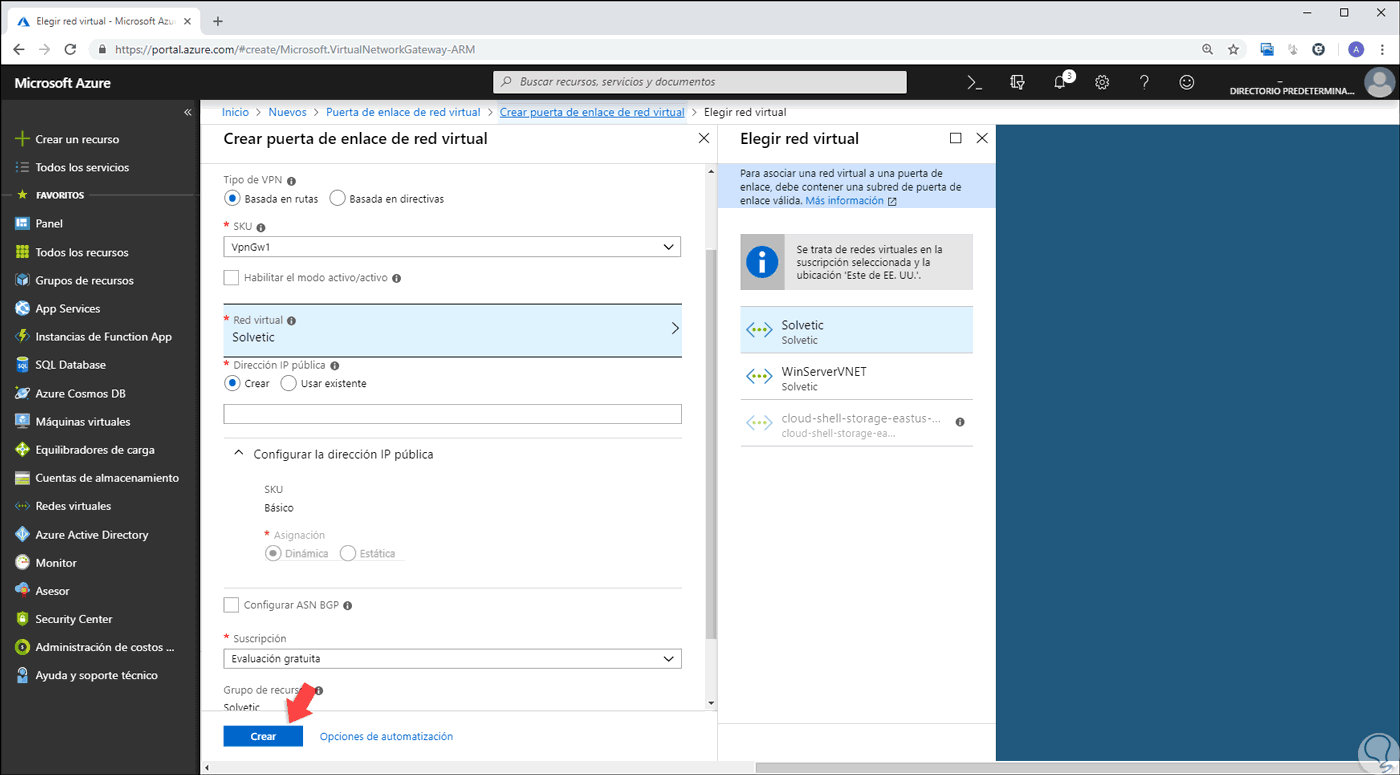Collapse the left sidebar menu
The height and width of the screenshot is (775, 1400).
point(188,112)
